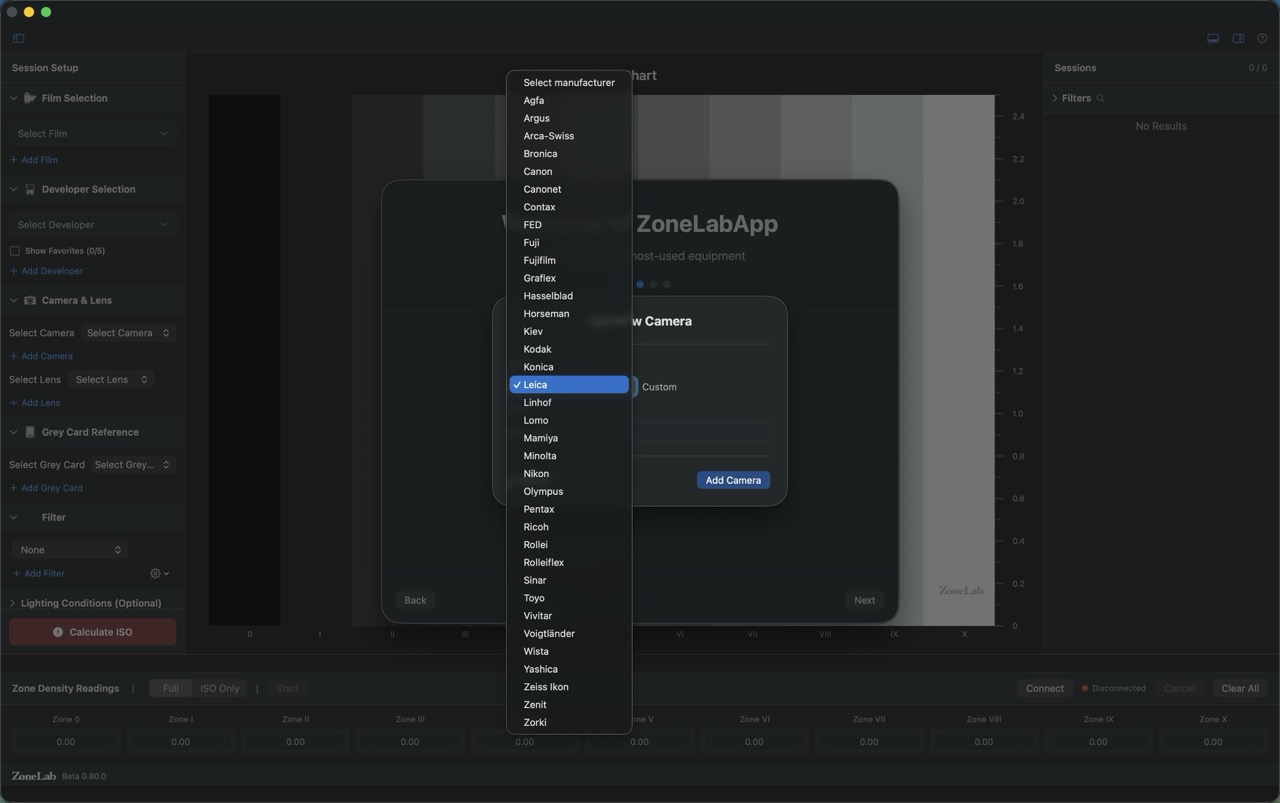Collapse the Film Selection section

pos(14,98)
